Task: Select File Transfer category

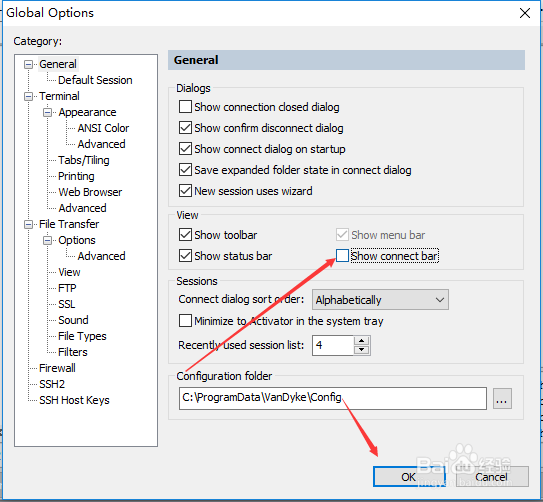Action: click(x=69, y=224)
